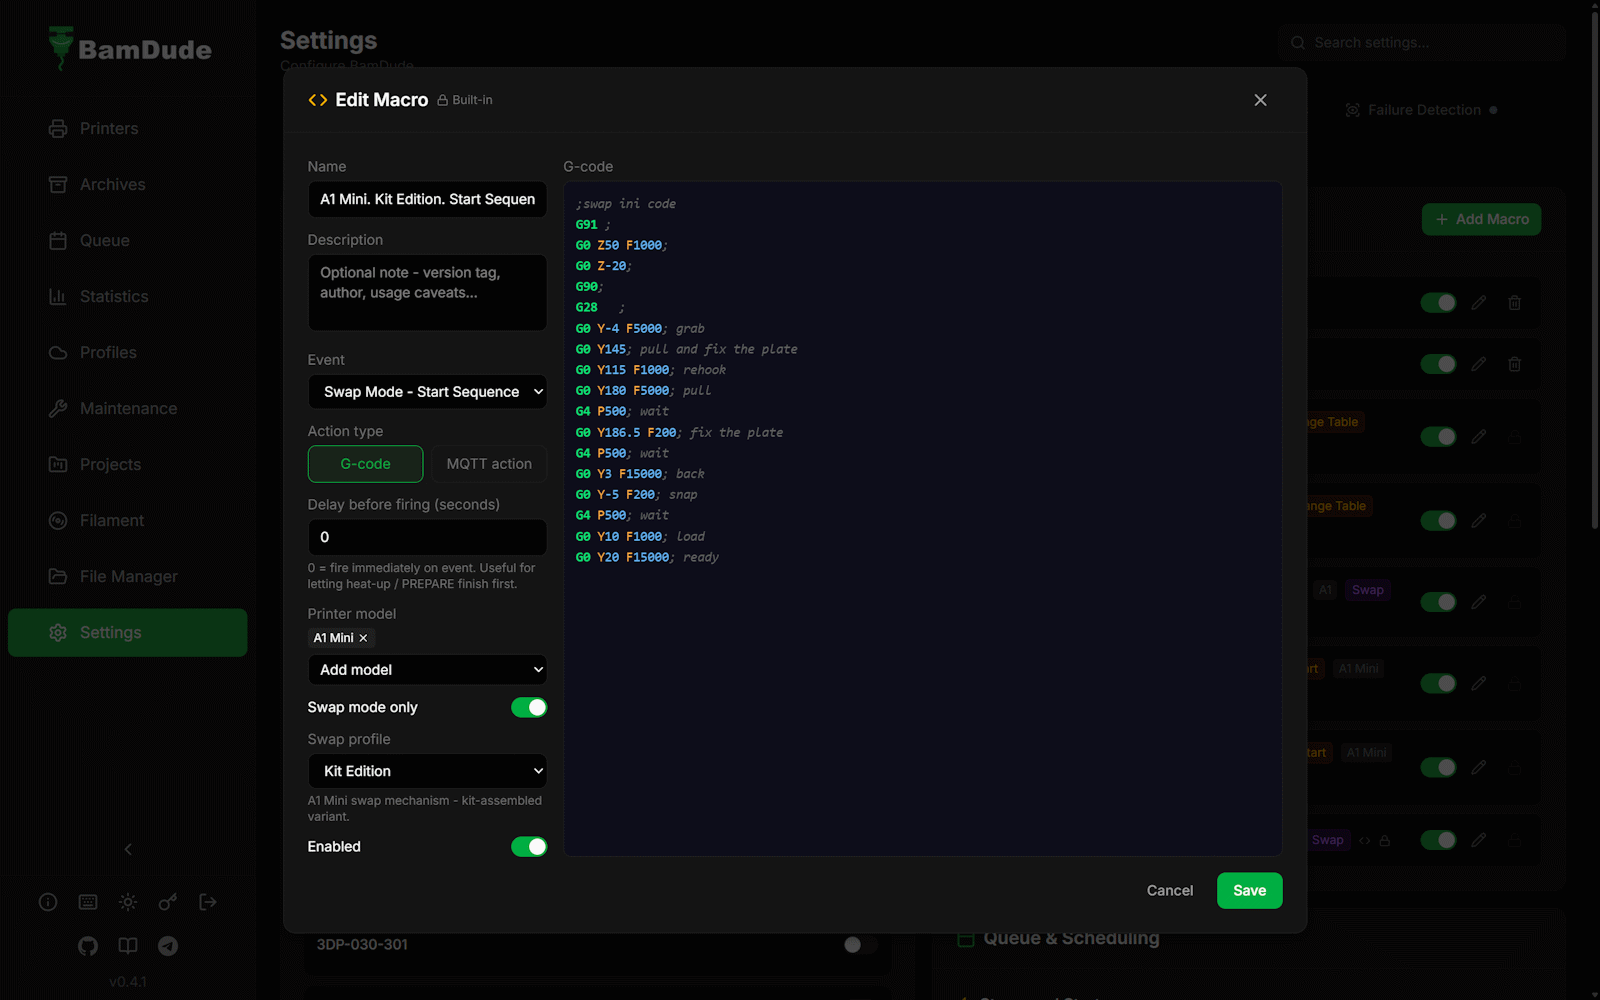
Task: Click the BamDude logo
Action: [130, 48]
